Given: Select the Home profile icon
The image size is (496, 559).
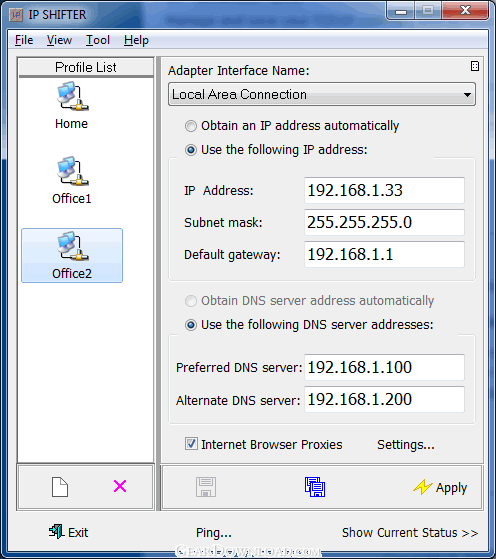Looking at the screenshot, I should 72,97.
